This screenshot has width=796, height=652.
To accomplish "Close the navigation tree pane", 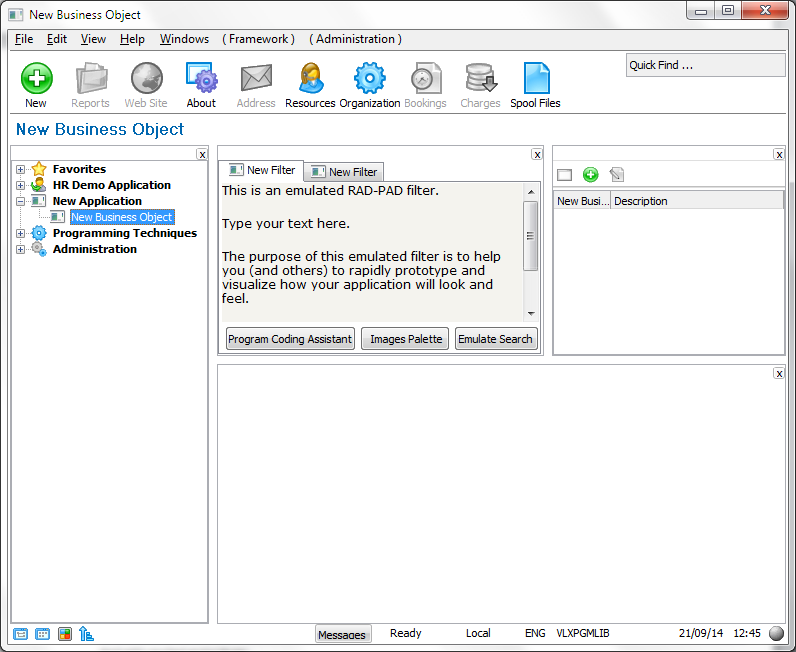I will click(202, 154).
